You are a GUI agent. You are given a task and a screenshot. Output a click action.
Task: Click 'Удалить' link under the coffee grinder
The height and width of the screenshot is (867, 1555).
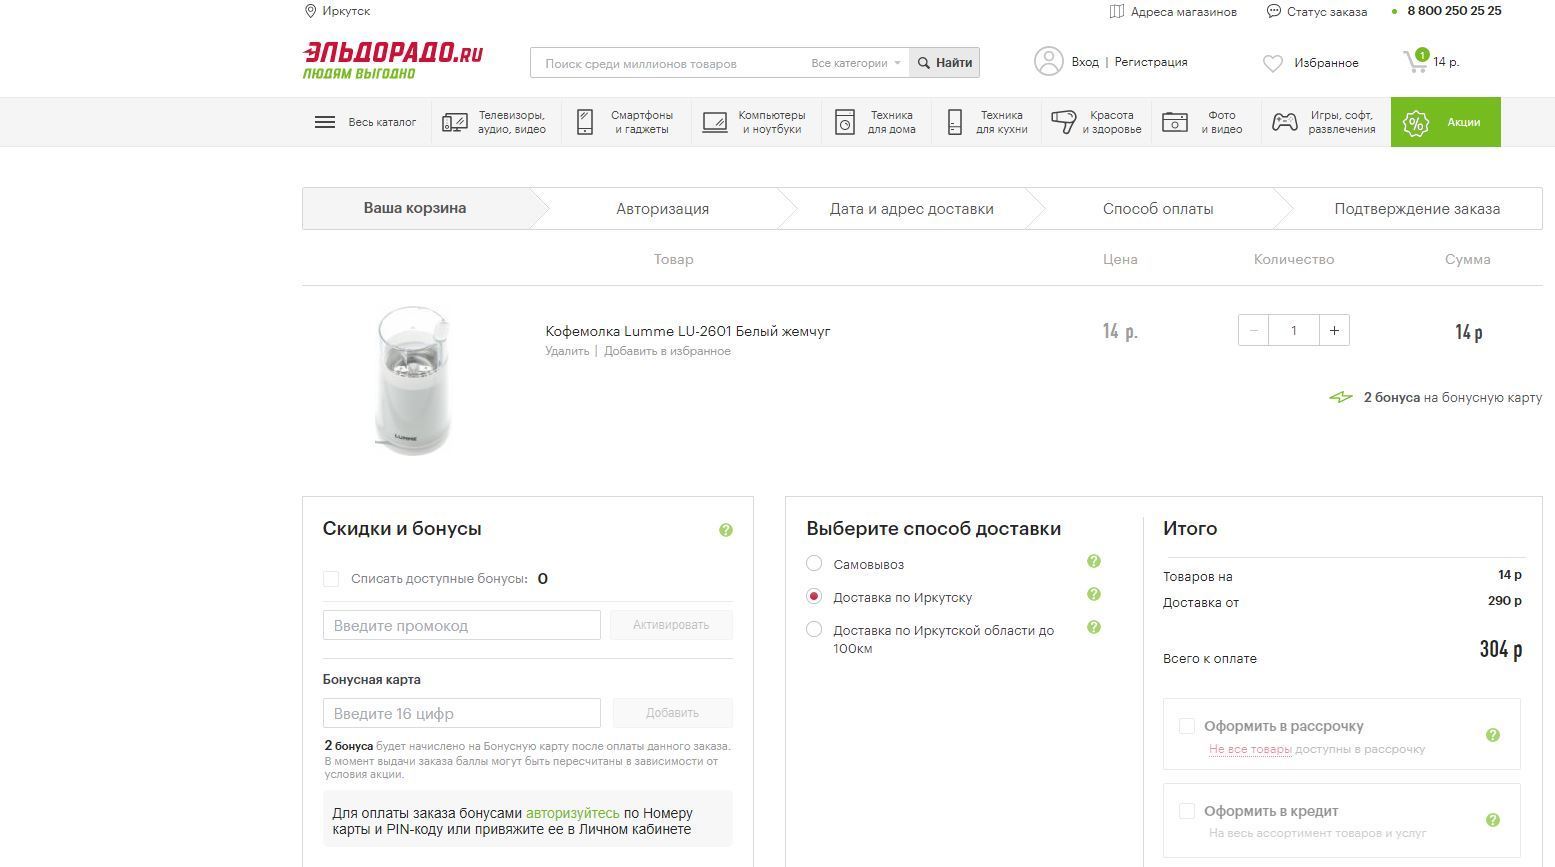[x=567, y=351]
